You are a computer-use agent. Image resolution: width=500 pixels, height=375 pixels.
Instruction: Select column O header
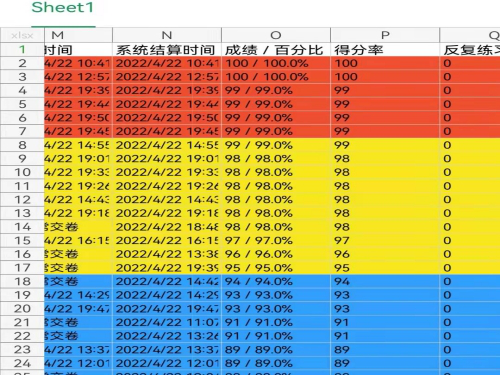point(276,35)
